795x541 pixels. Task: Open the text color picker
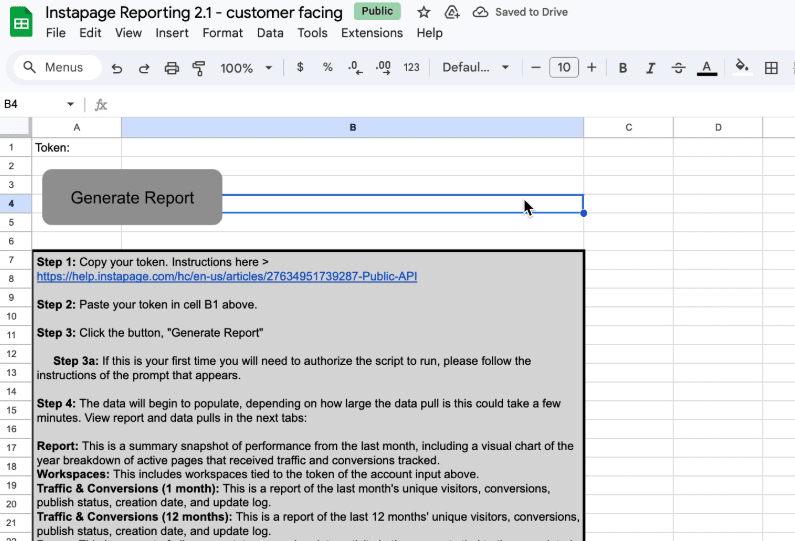(x=707, y=68)
